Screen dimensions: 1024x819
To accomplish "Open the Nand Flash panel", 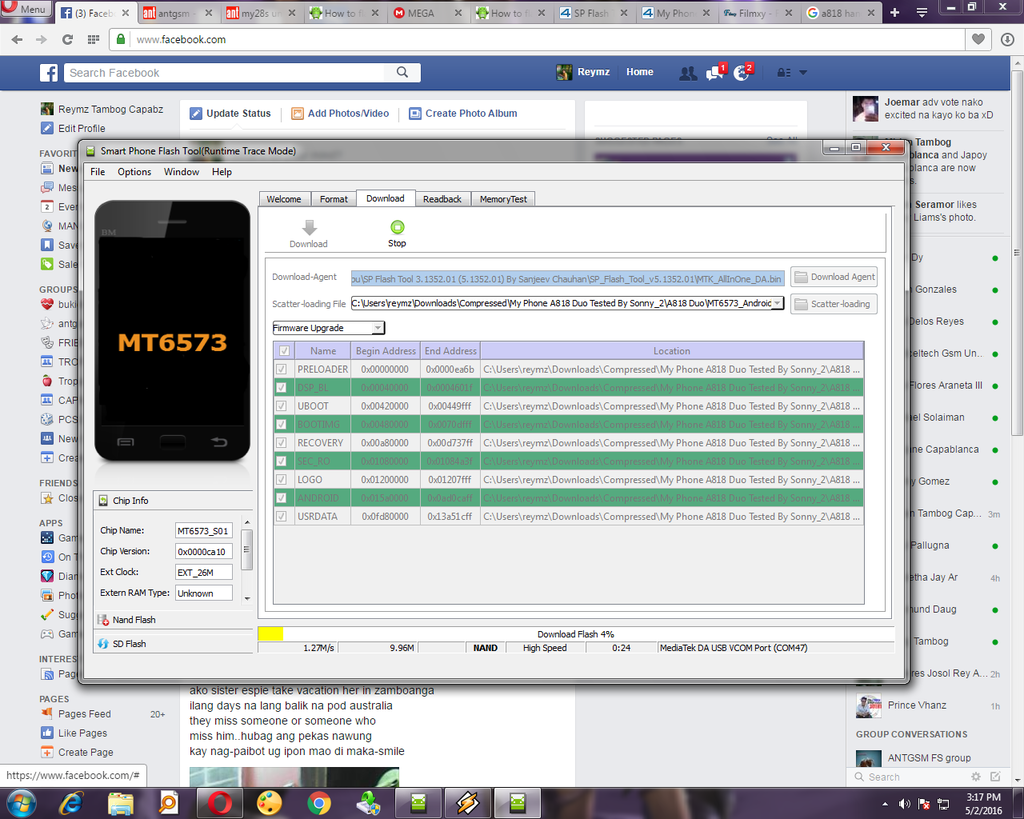I will tap(134, 620).
